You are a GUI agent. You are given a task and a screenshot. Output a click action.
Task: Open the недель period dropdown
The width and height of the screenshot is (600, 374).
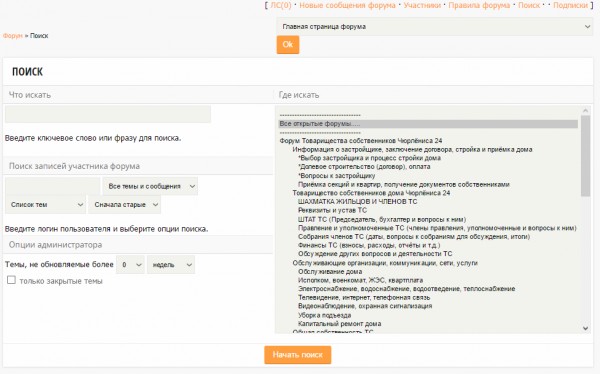point(171,265)
